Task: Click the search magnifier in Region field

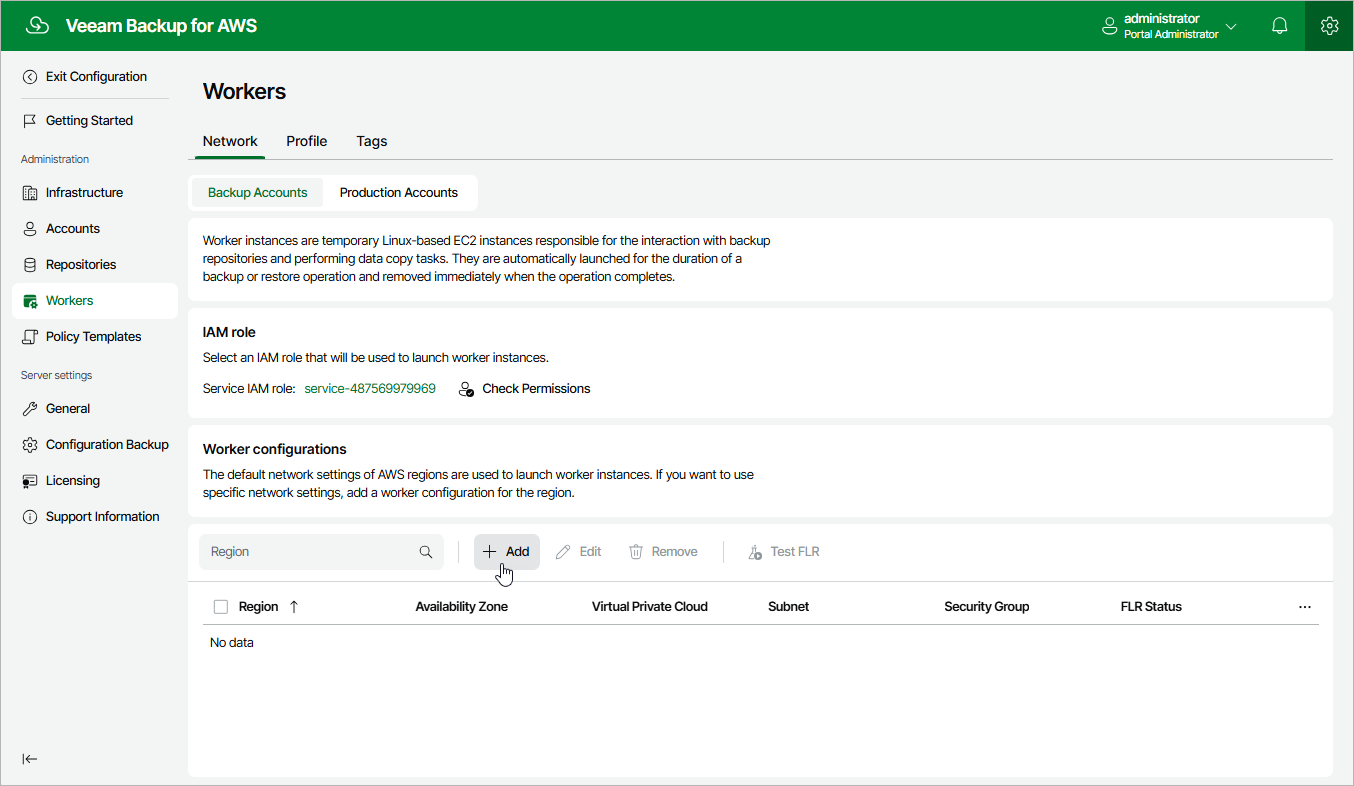Action: point(426,552)
